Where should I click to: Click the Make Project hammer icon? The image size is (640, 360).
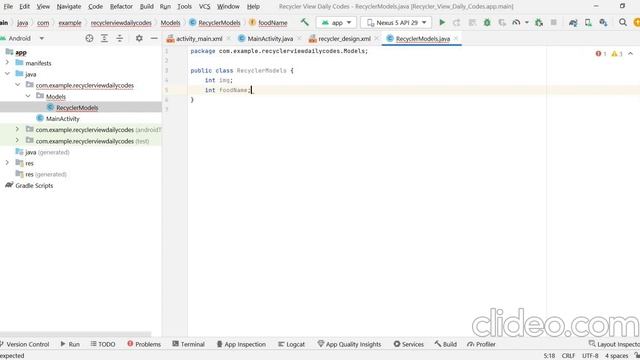[x=304, y=22]
